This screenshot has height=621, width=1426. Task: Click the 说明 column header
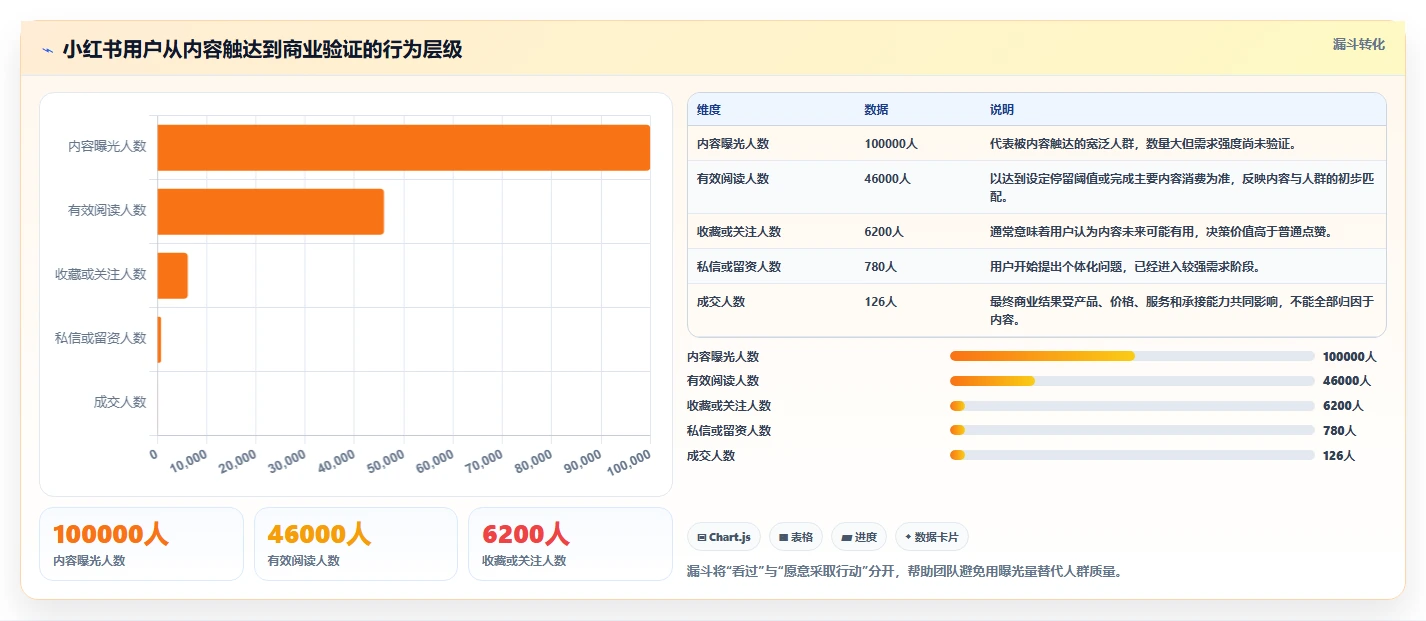1002,109
